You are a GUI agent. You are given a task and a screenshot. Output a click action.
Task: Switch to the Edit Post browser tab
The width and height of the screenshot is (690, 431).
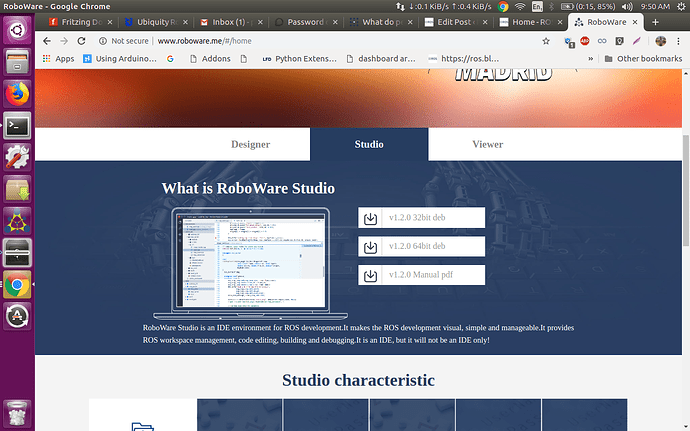click(456, 22)
